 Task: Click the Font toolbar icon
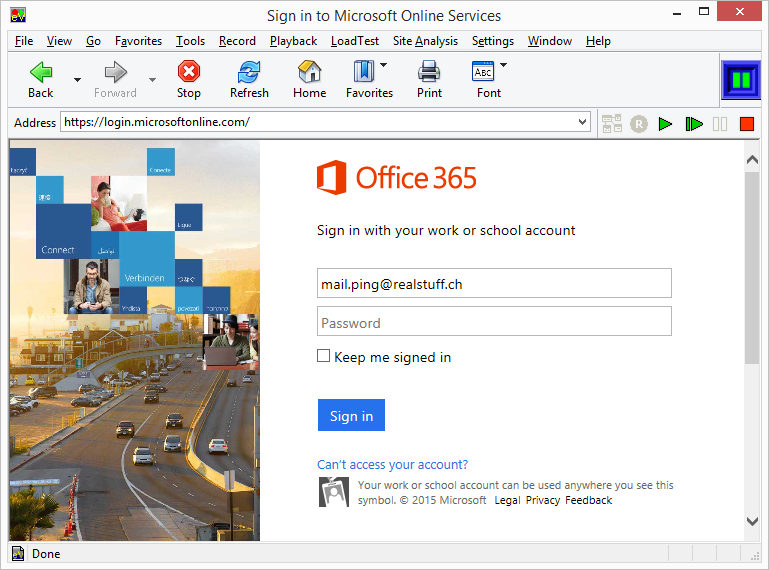point(483,72)
